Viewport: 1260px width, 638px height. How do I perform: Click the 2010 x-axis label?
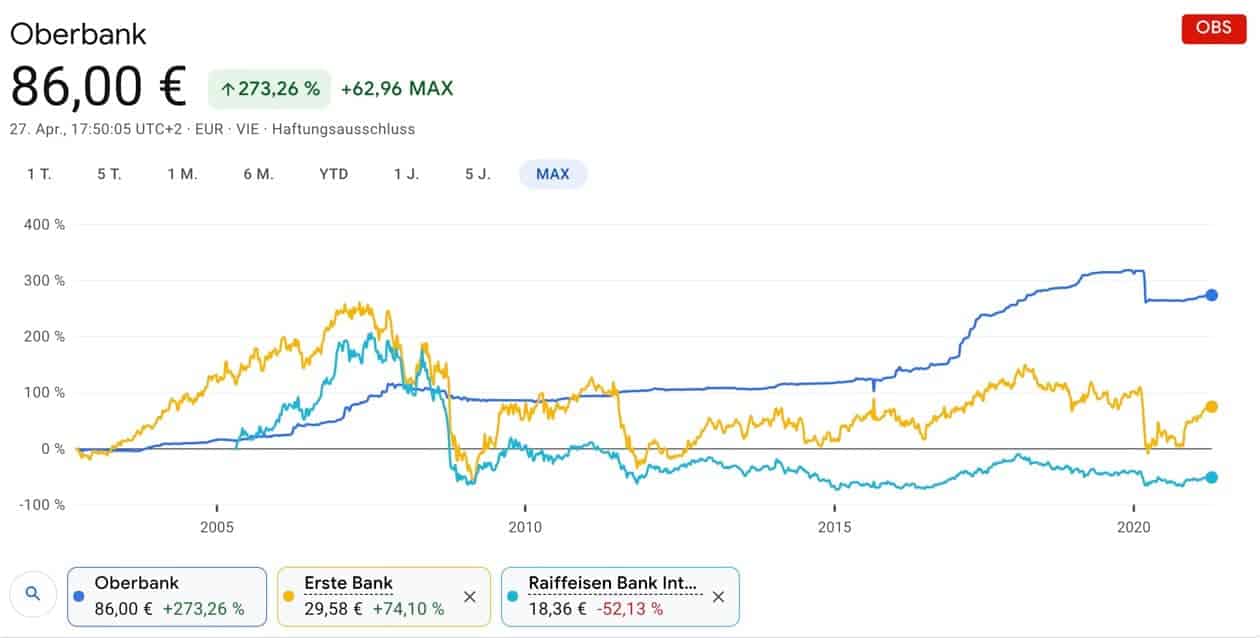click(x=524, y=526)
